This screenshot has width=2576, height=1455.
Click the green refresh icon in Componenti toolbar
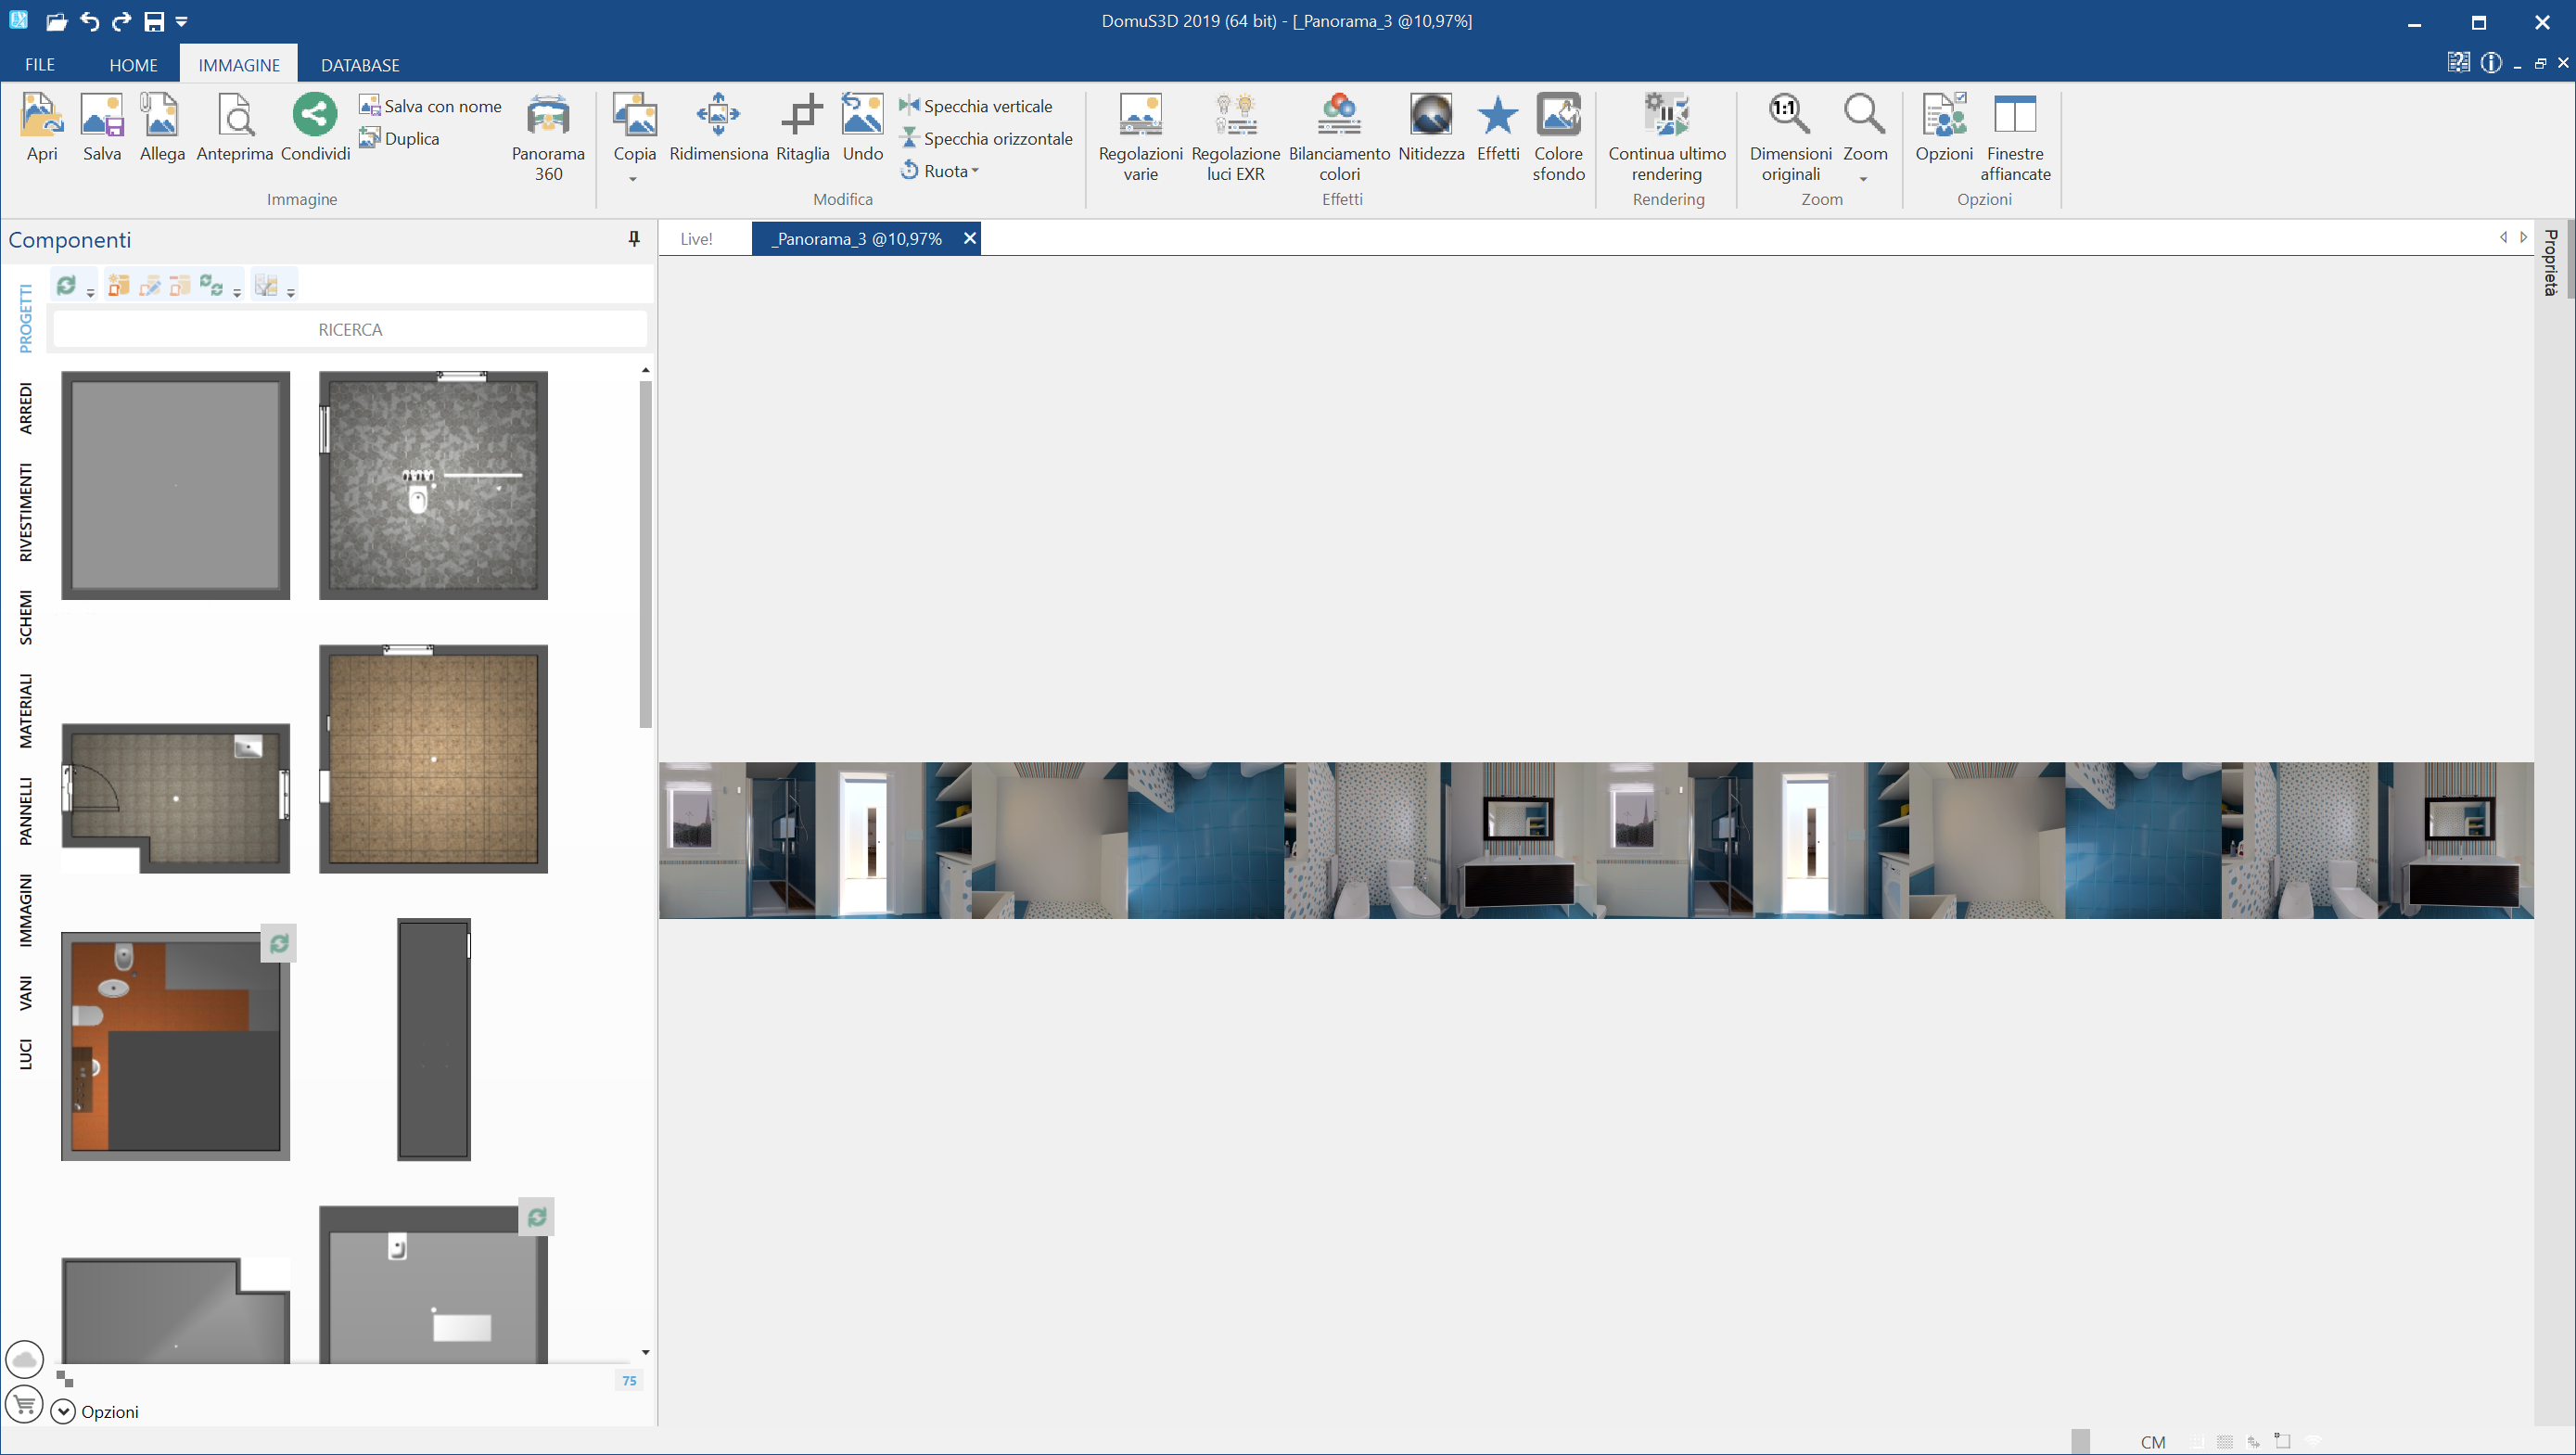coord(66,286)
